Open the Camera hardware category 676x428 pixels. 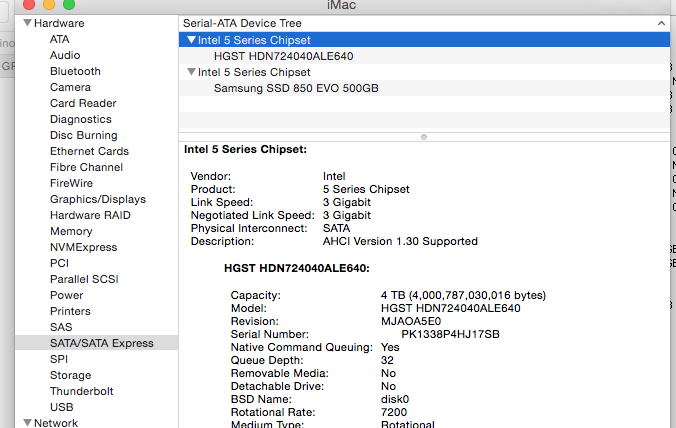70,87
